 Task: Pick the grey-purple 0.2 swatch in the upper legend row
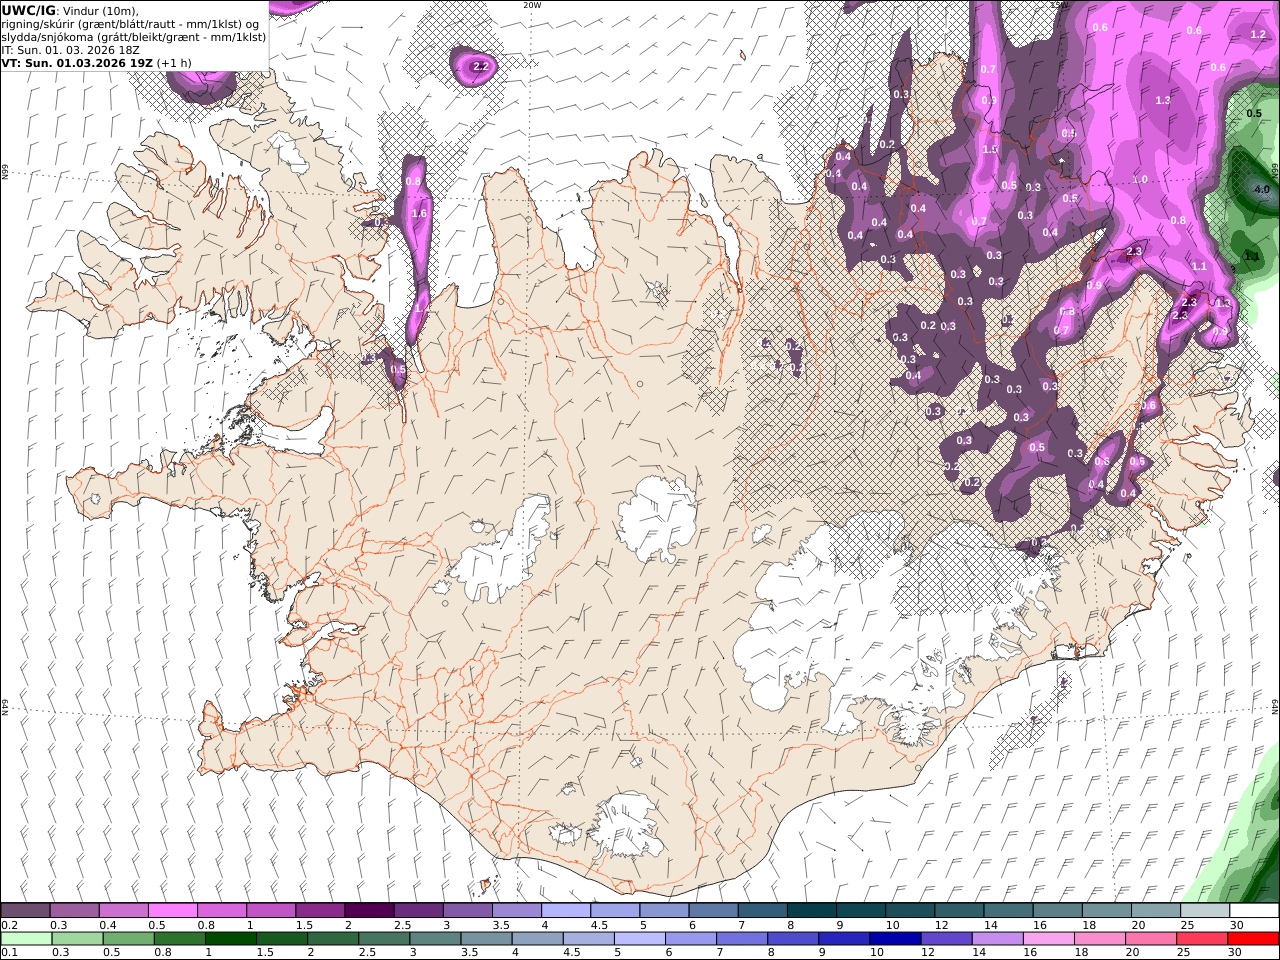click(25, 911)
